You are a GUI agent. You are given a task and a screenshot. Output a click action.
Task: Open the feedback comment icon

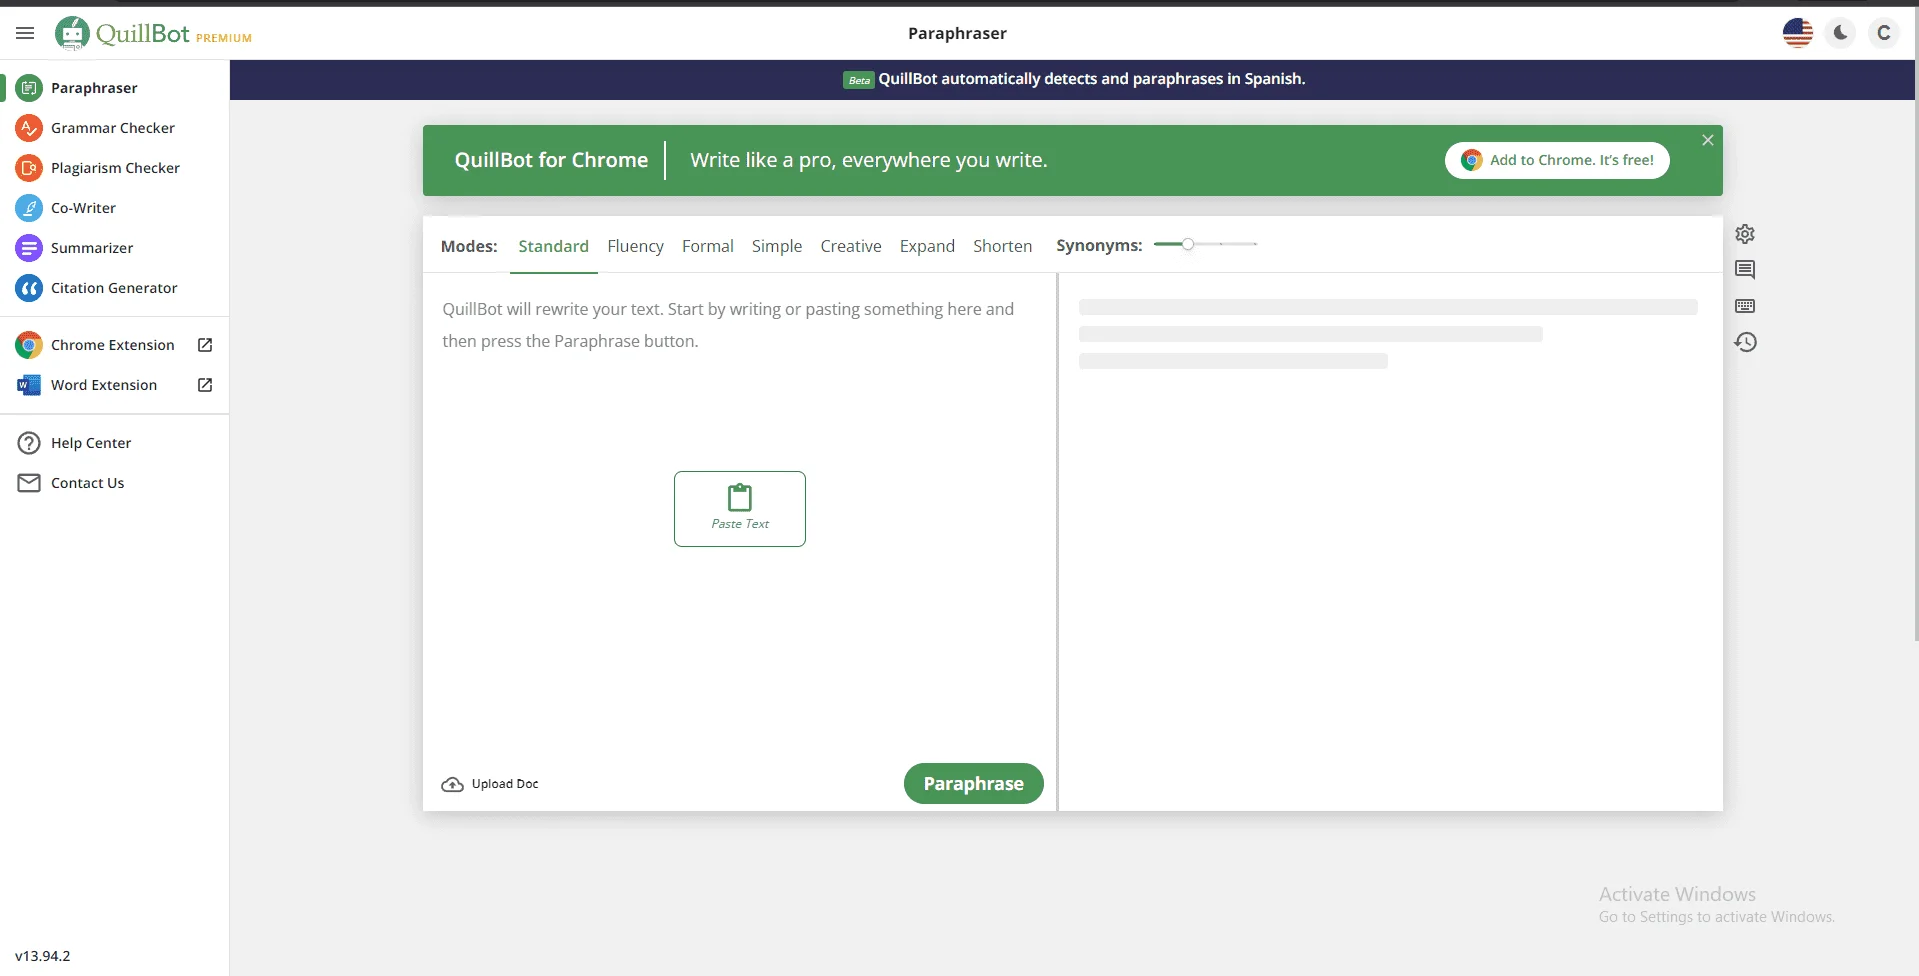[1745, 270]
